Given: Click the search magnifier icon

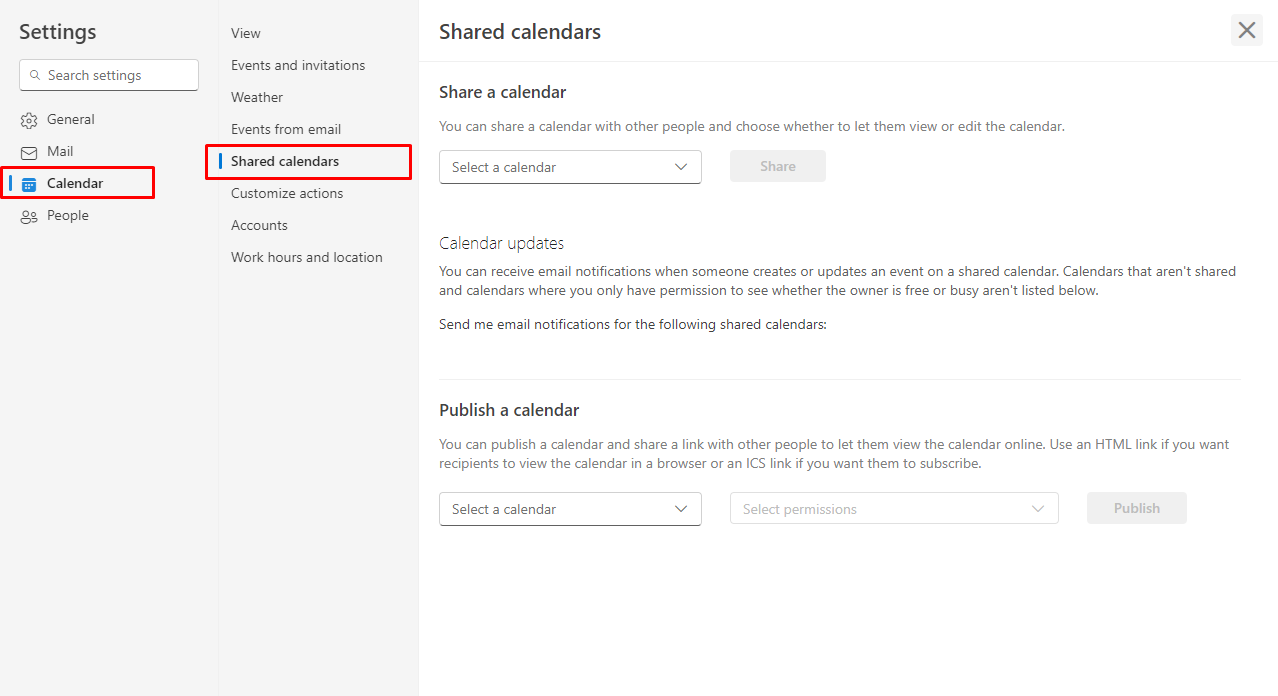Looking at the screenshot, I should point(36,75).
